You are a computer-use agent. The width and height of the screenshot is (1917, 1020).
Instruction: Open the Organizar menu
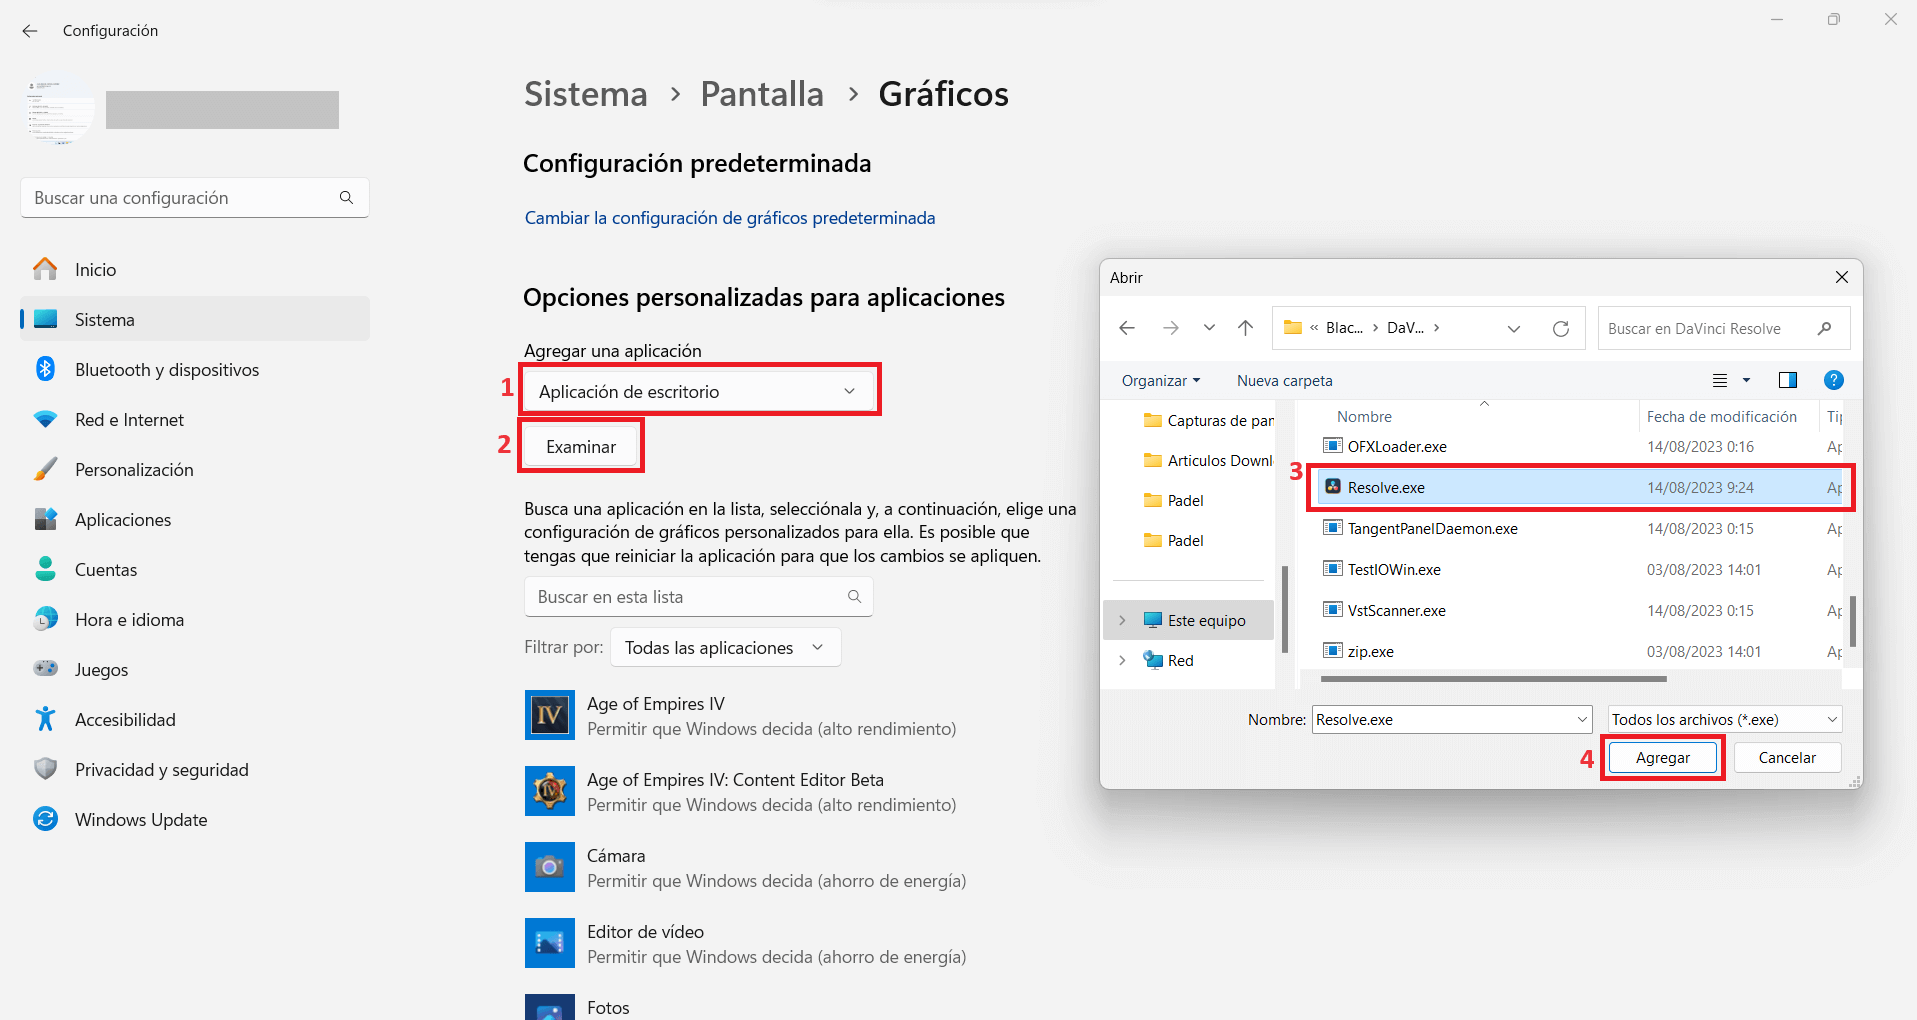point(1160,380)
